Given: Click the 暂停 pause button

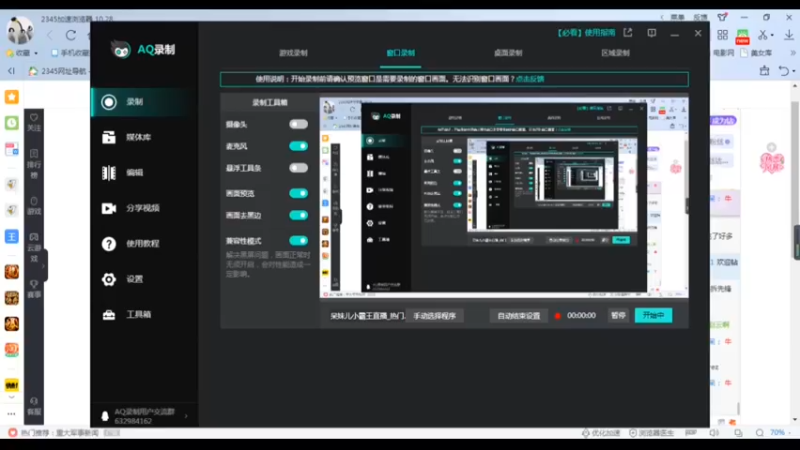Looking at the screenshot, I should (x=618, y=315).
